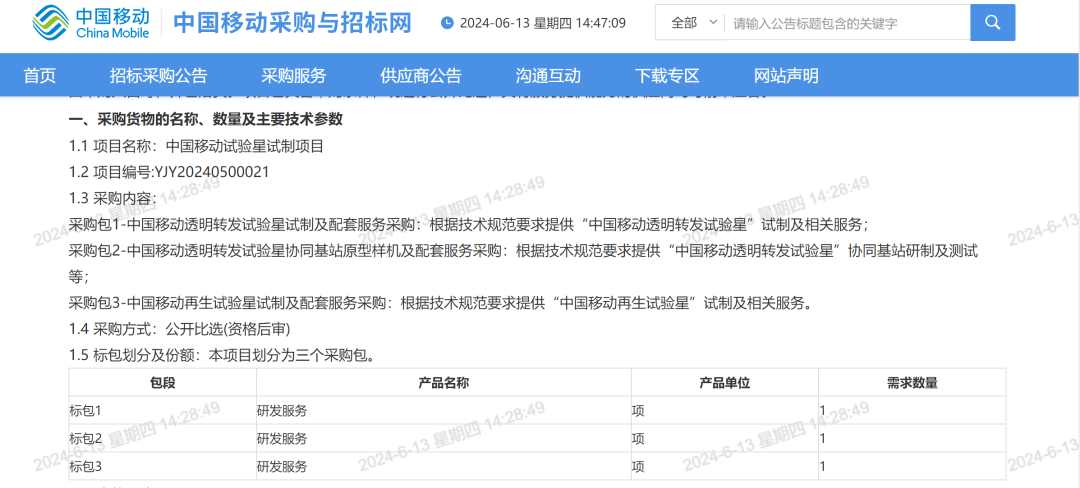The height and width of the screenshot is (488, 1080).
Task: Click the blue search magnifier button
Action: [x=993, y=23]
